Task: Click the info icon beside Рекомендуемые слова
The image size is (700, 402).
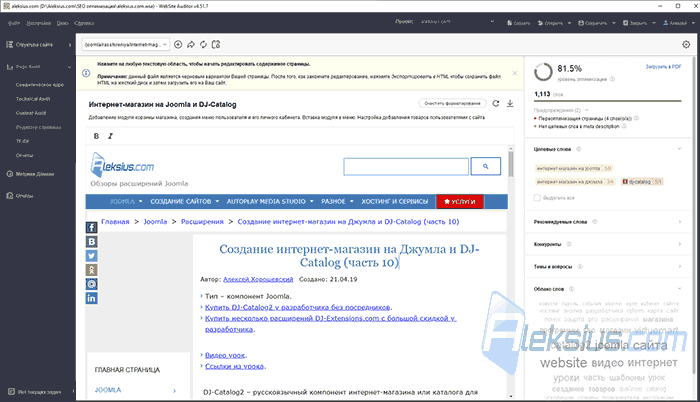Action: pyautogui.click(x=595, y=222)
